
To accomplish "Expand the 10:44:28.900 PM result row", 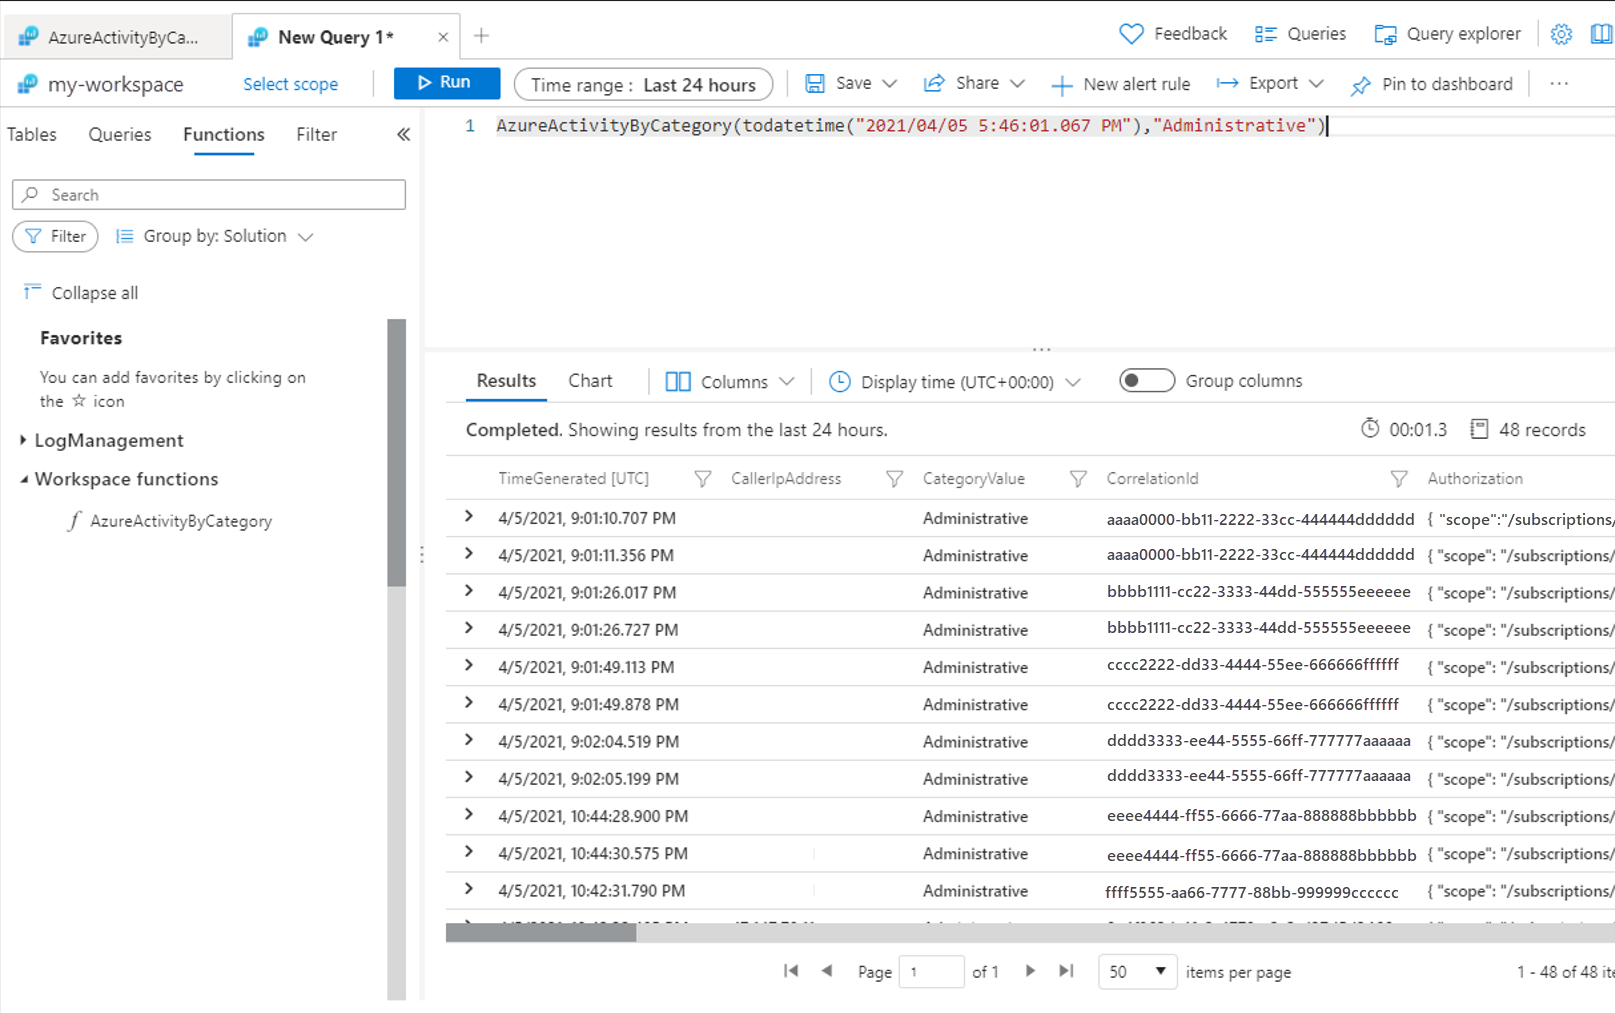I will 469,815.
